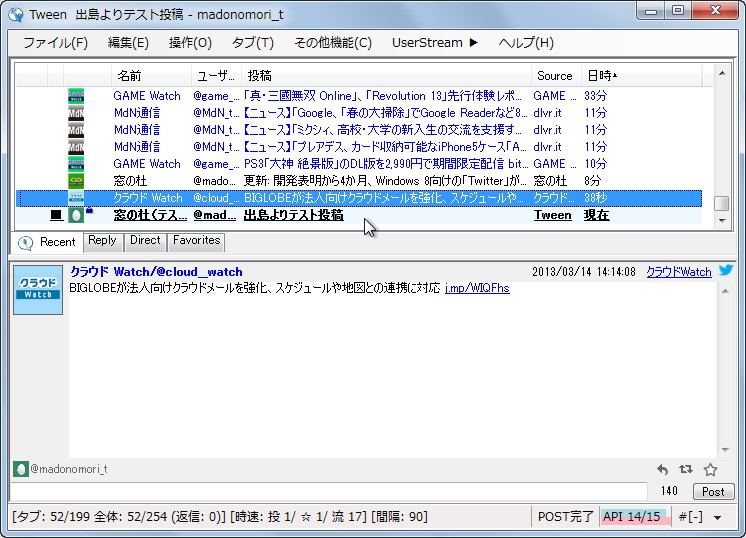Click avatar of 出島よりテスト投稿 row
Screen dimensions: 746x538
(x=76, y=215)
